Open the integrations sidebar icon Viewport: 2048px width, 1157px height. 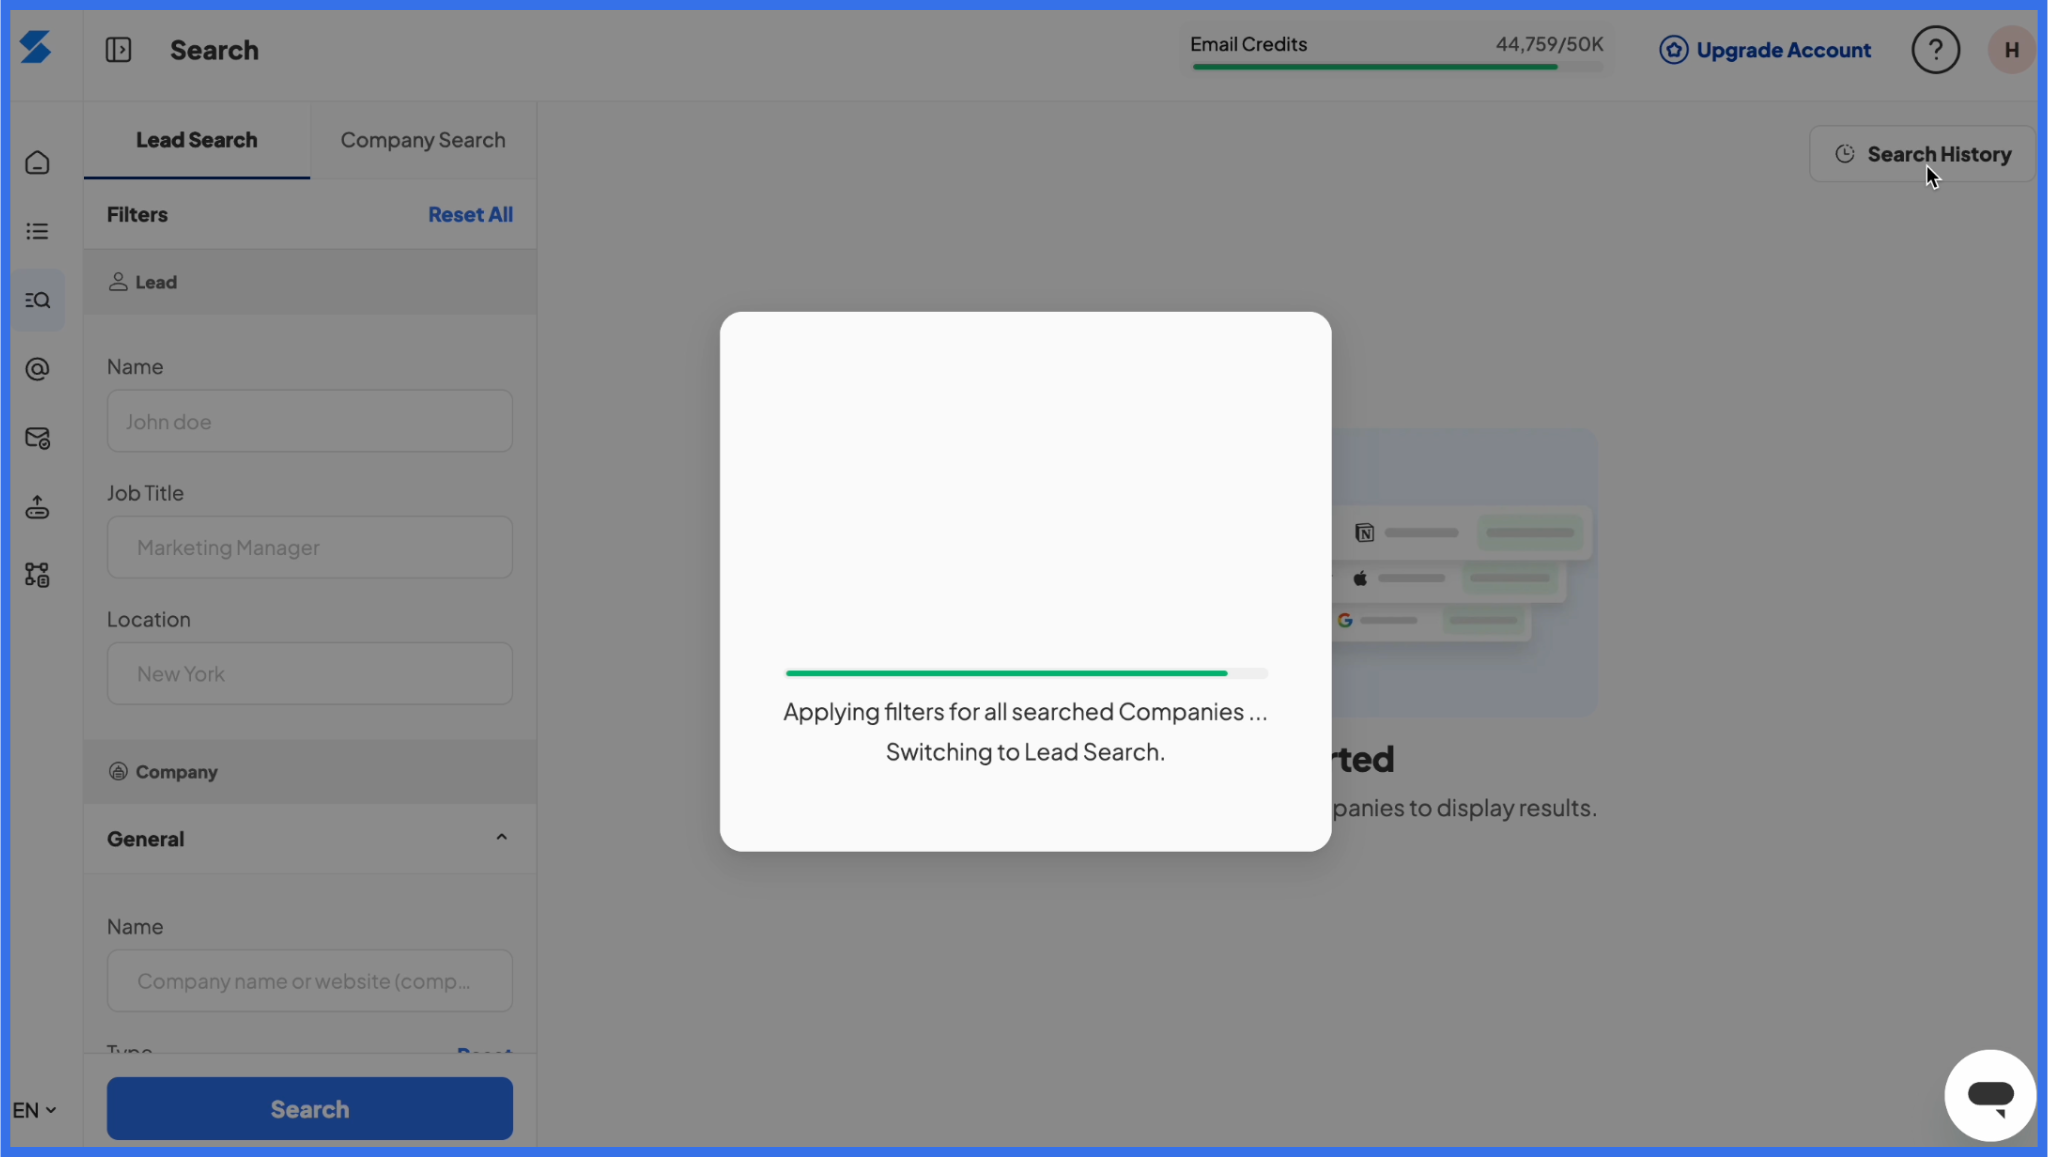[x=37, y=575]
